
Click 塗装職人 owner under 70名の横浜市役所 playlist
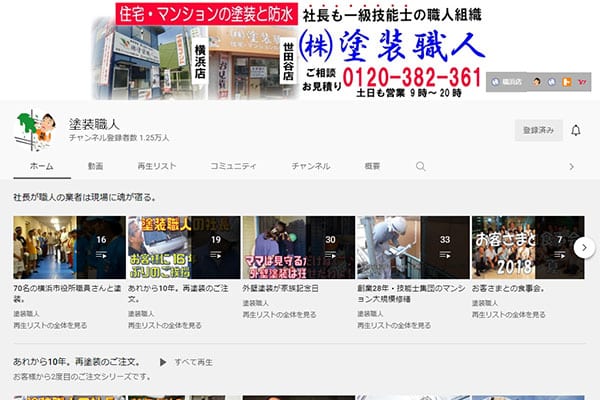(26, 314)
